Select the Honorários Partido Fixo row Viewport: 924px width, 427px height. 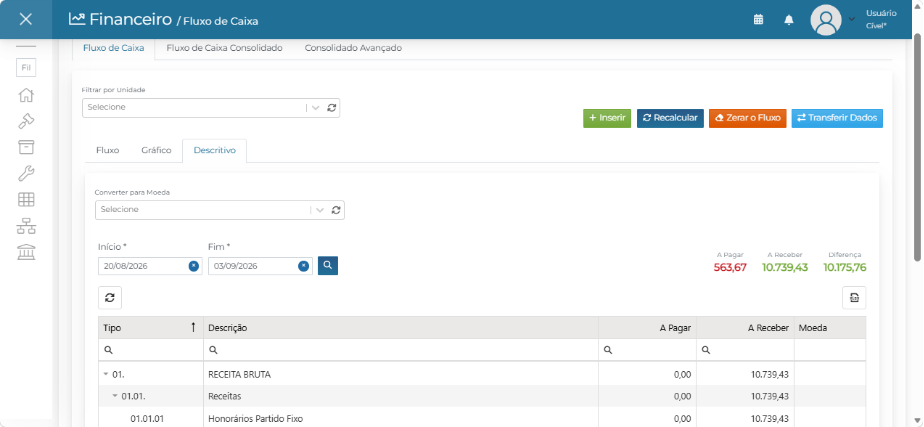coord(482,419)
